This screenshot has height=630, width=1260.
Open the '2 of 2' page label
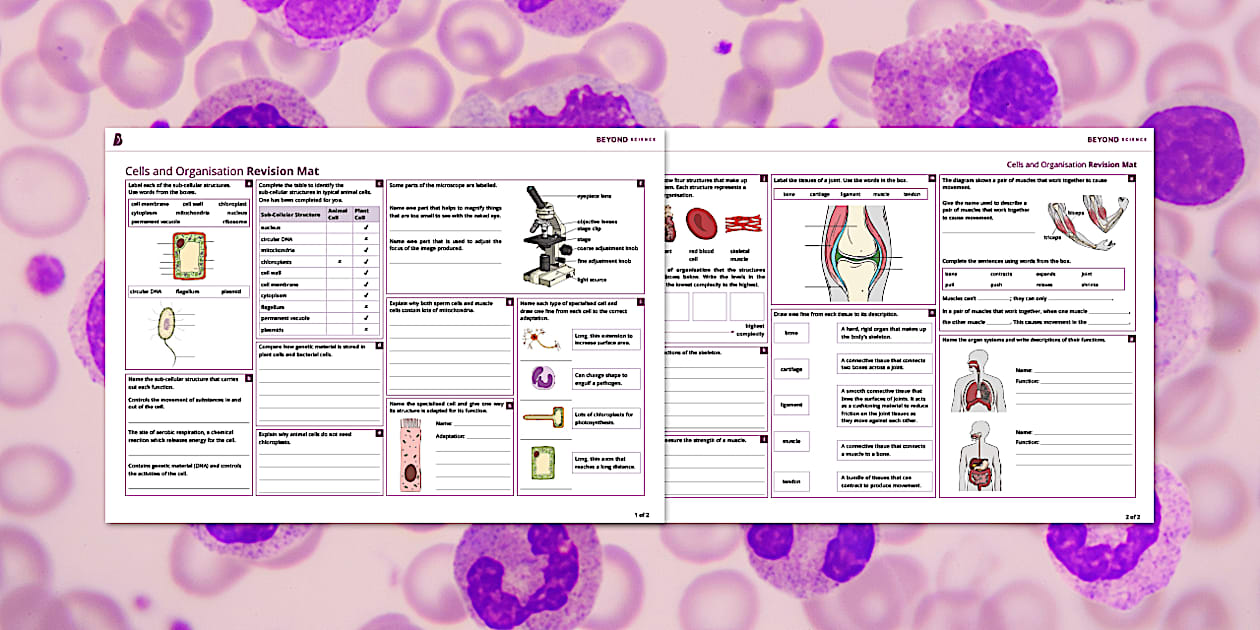tap(1134, 514)
